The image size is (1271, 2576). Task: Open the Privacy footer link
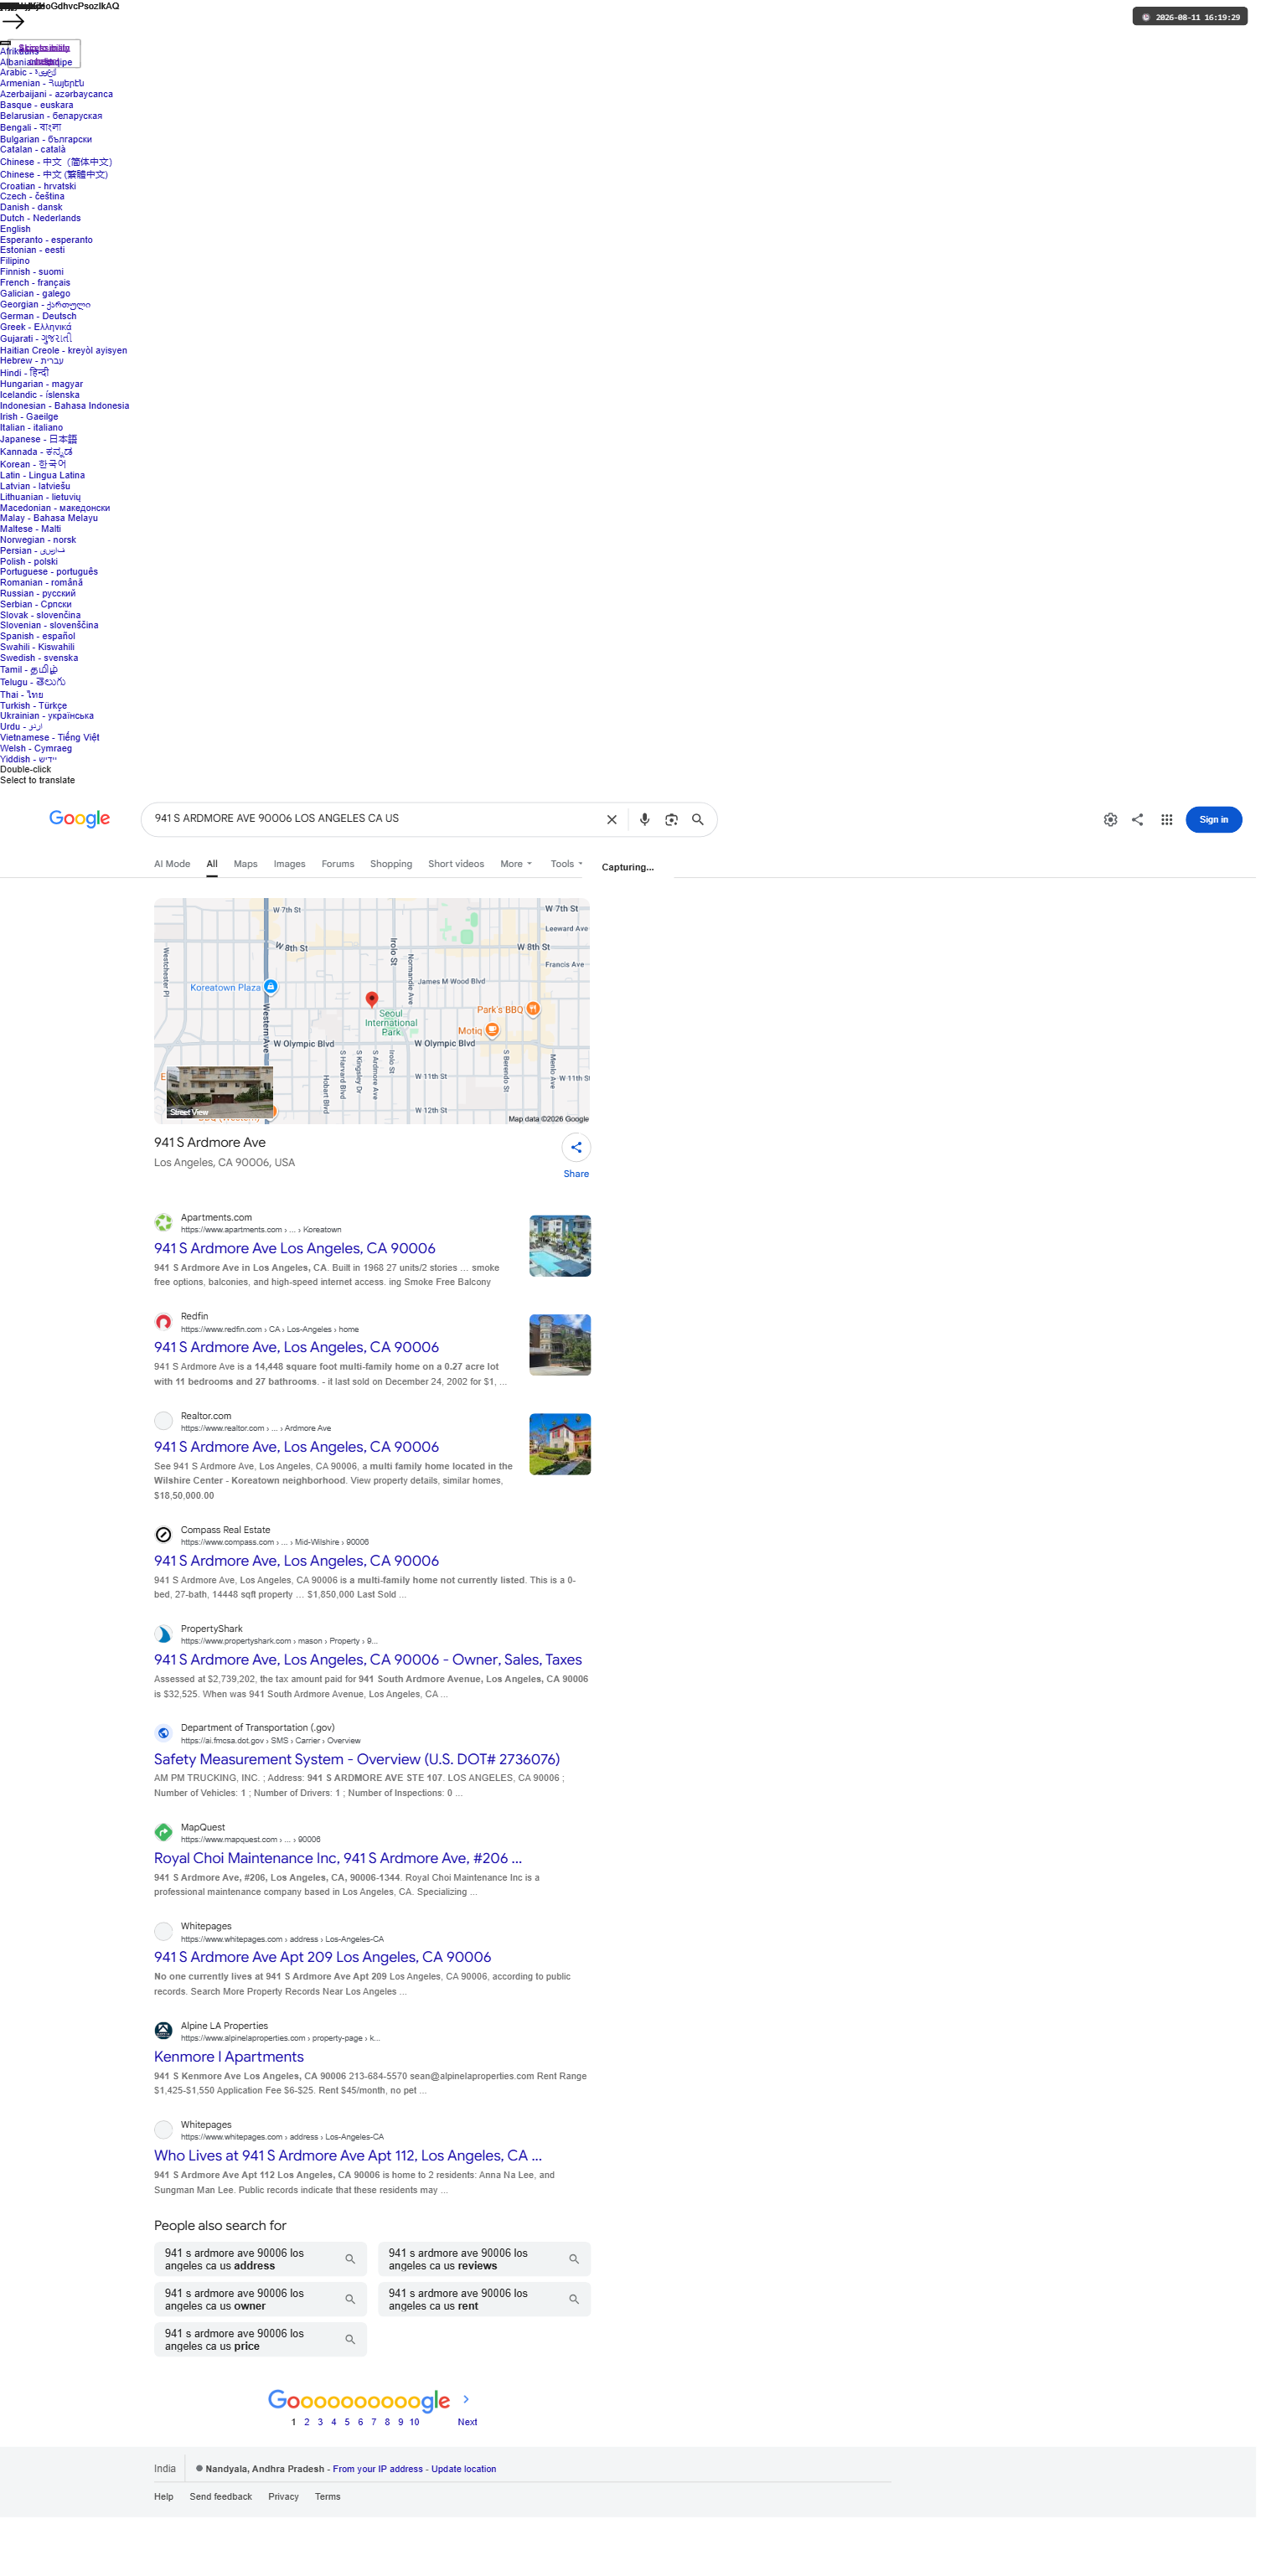tap(283, 2496)
